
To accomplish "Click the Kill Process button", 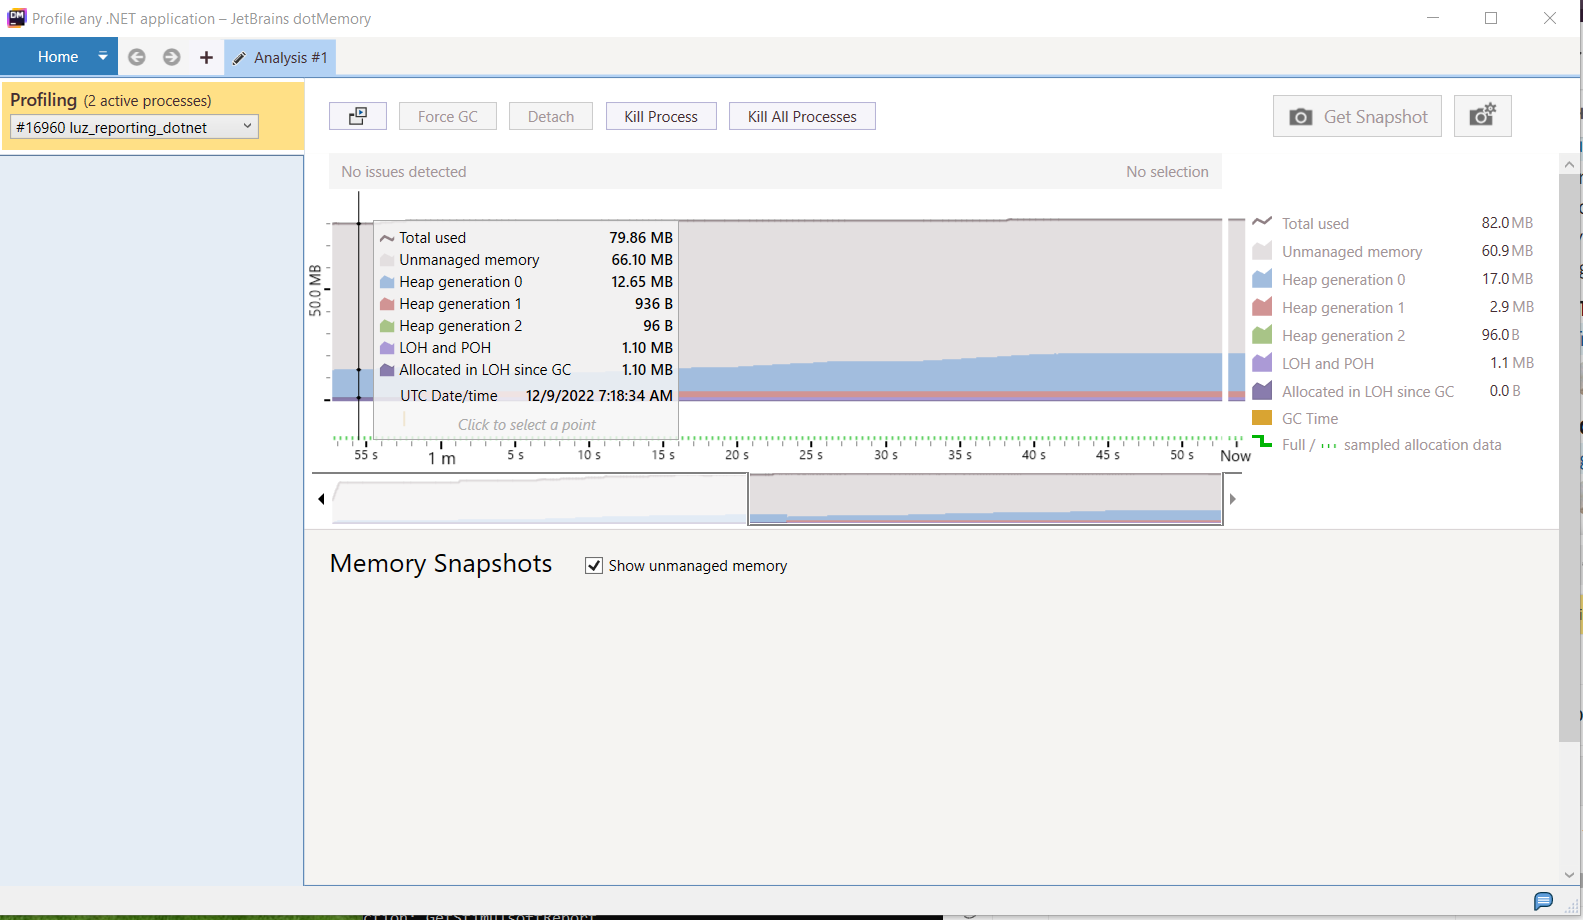I will pyautogui.click(x=661, y=116).
